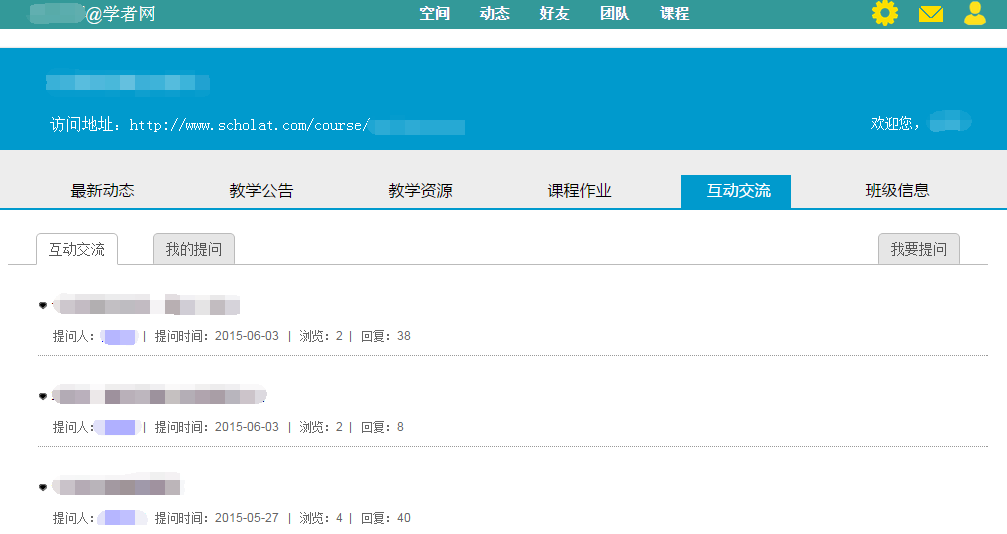Viewport: 1007px width, 534px height.
Task: Open 动态 in the top navigation
Action: [x=495, y=14]
